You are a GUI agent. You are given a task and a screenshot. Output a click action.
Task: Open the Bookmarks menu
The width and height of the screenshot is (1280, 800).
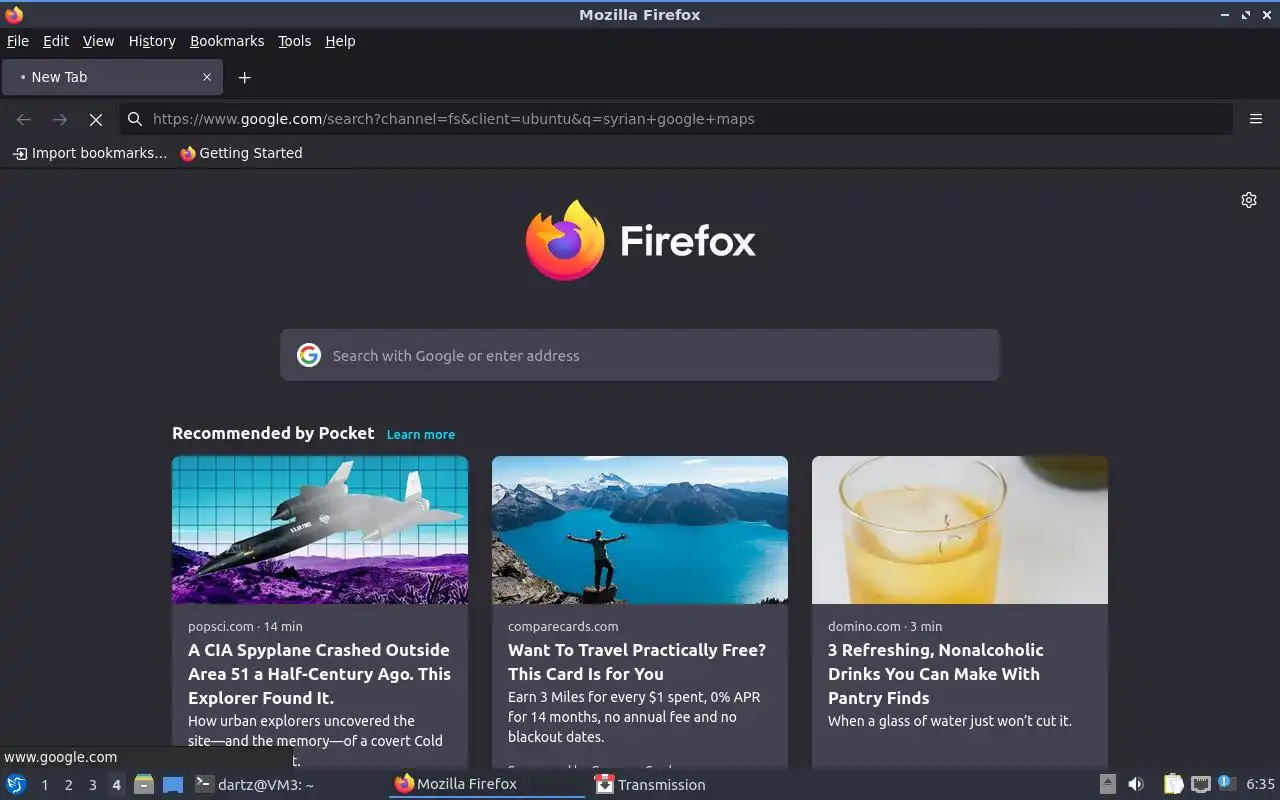click(227, 41)
